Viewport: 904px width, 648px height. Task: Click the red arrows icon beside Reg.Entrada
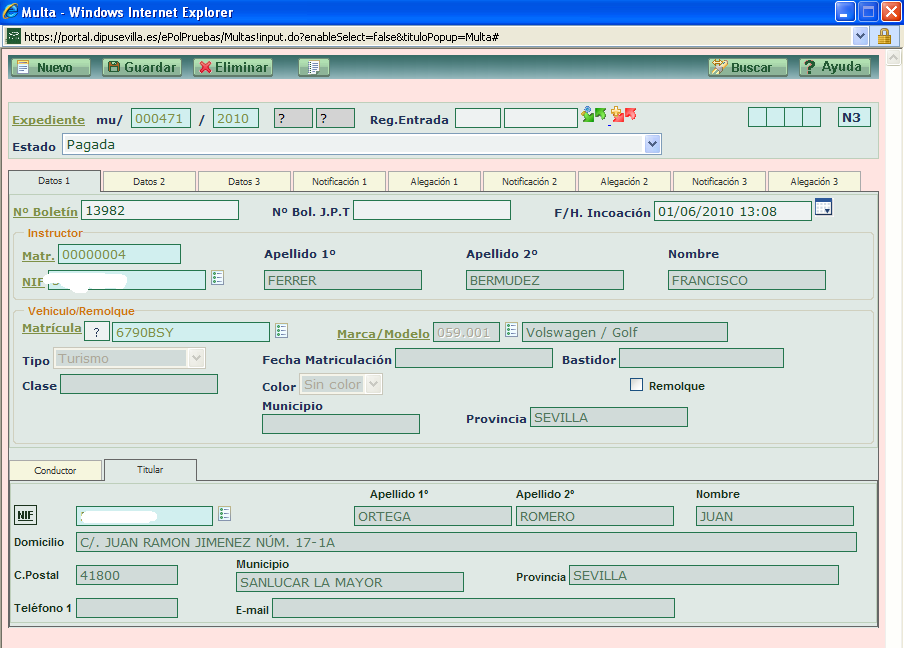point(624,116)
